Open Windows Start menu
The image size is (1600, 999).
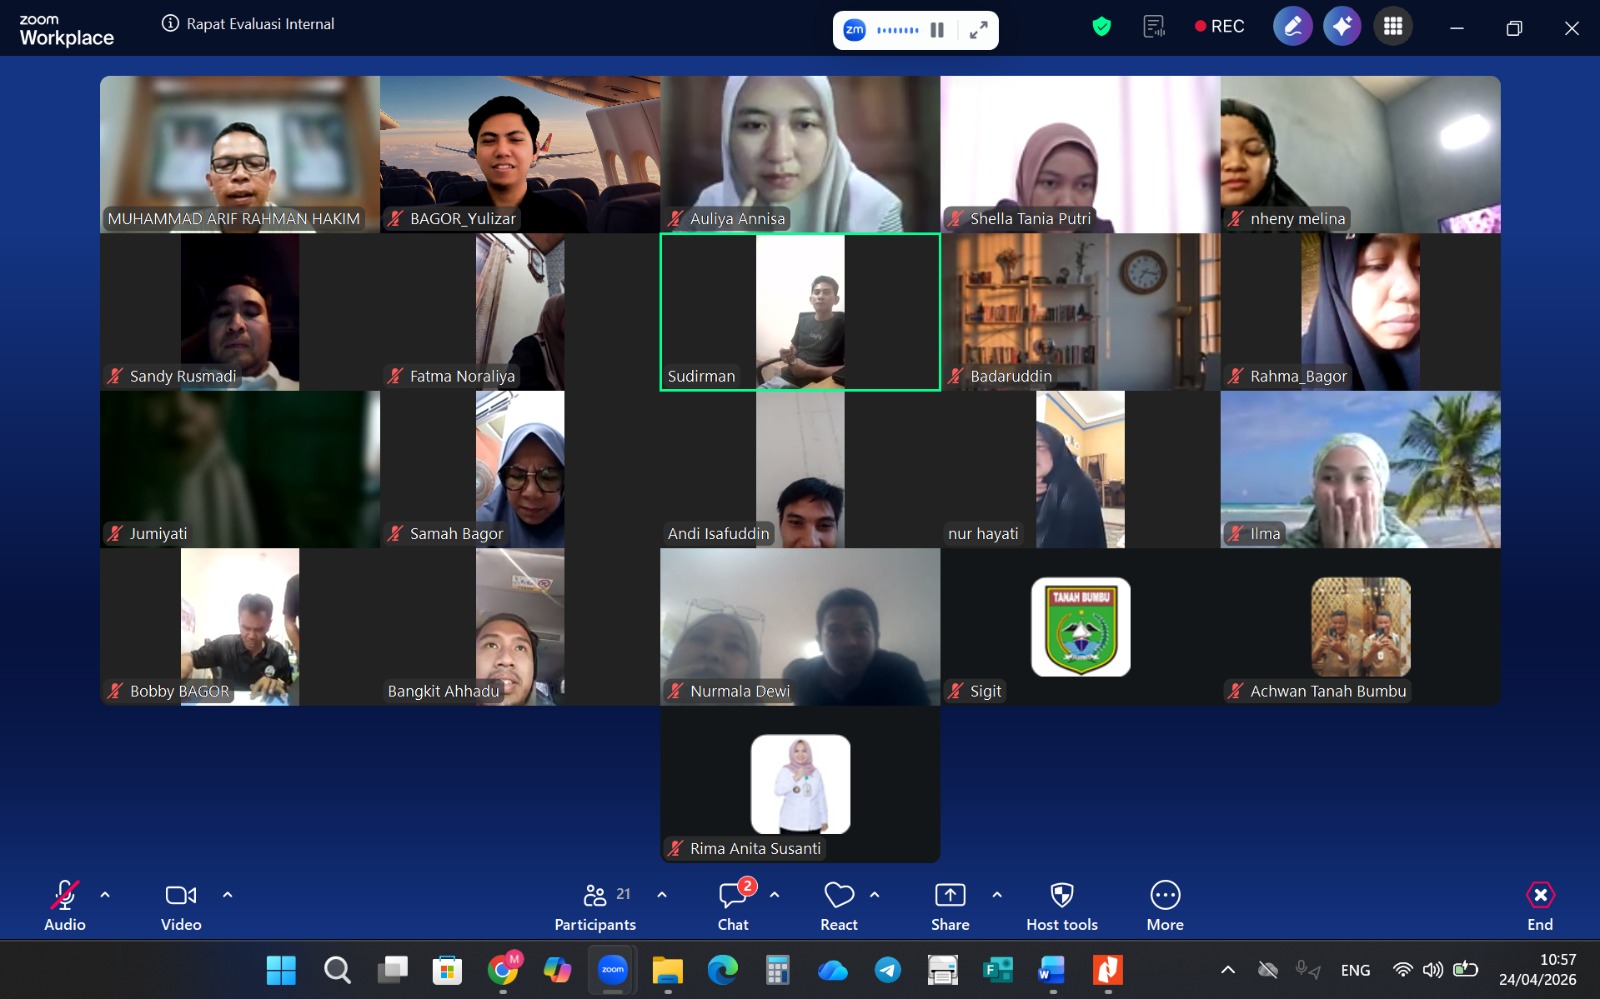(x=281, y=970)
